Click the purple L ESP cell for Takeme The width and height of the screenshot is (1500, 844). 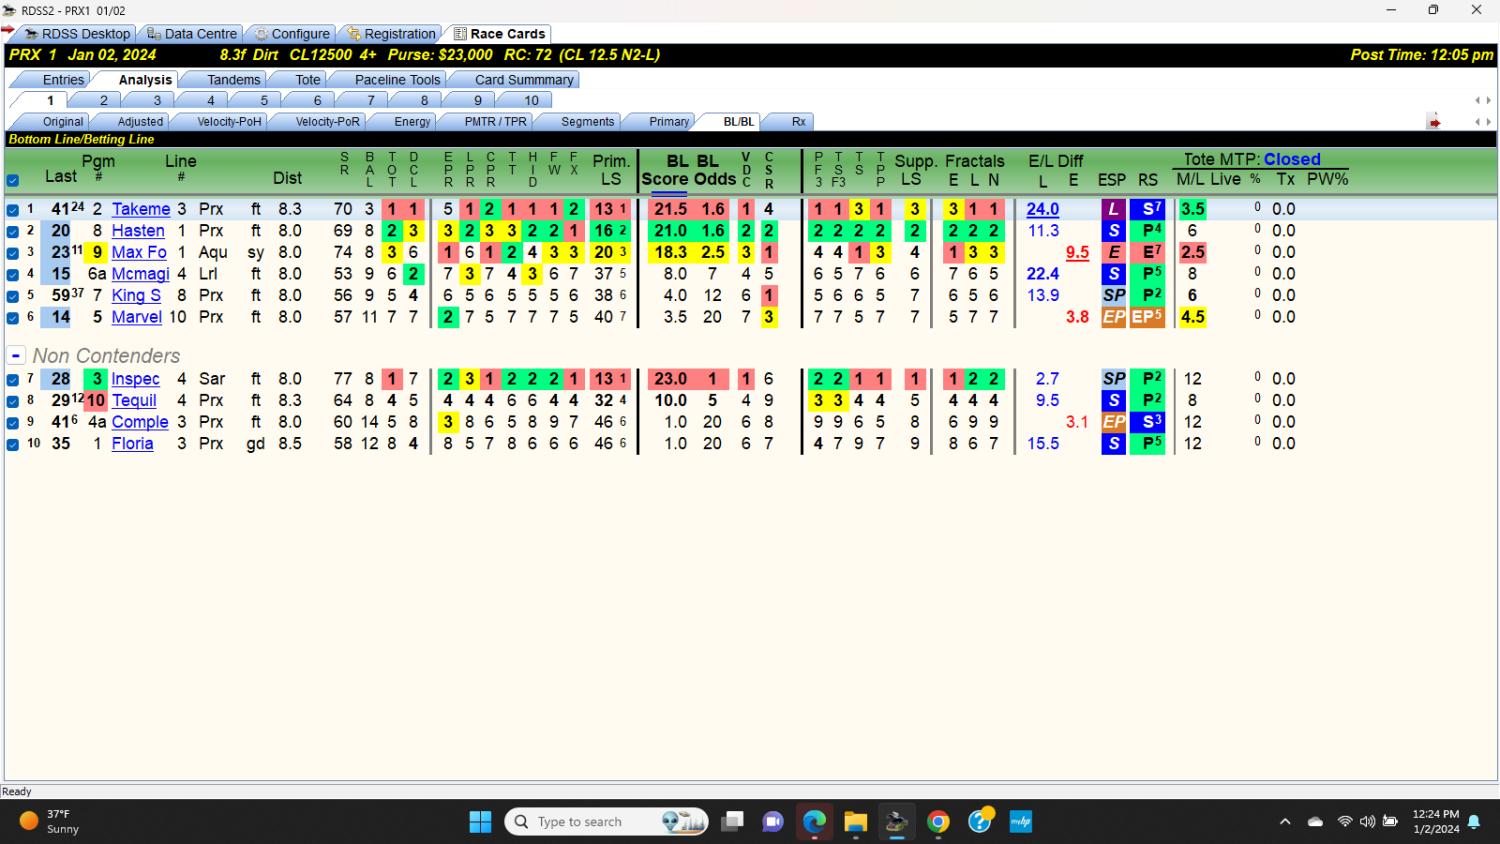pyautogui.click(x=1113, y=209)
